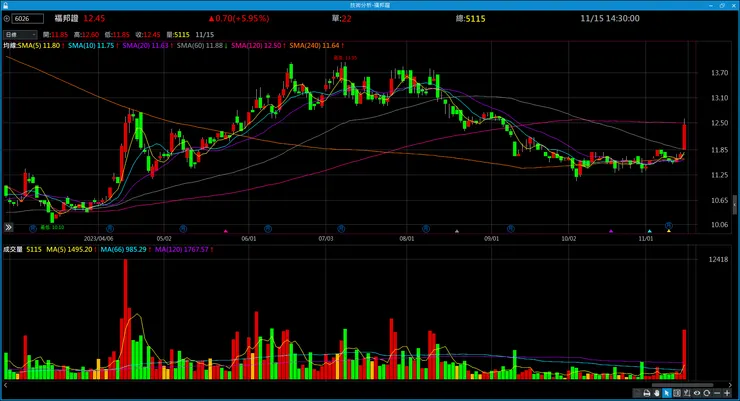Click the 10/02 date axis label
Screen dimensions: 740x401
click(x=569, y=239)
